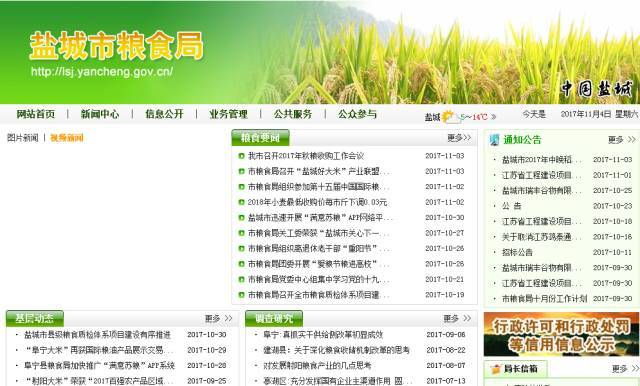Open news 市粮食局召开“盐城好大米”产业联盟
The width and height of the screenshot is (640, 386).
(x=318, y=171)
